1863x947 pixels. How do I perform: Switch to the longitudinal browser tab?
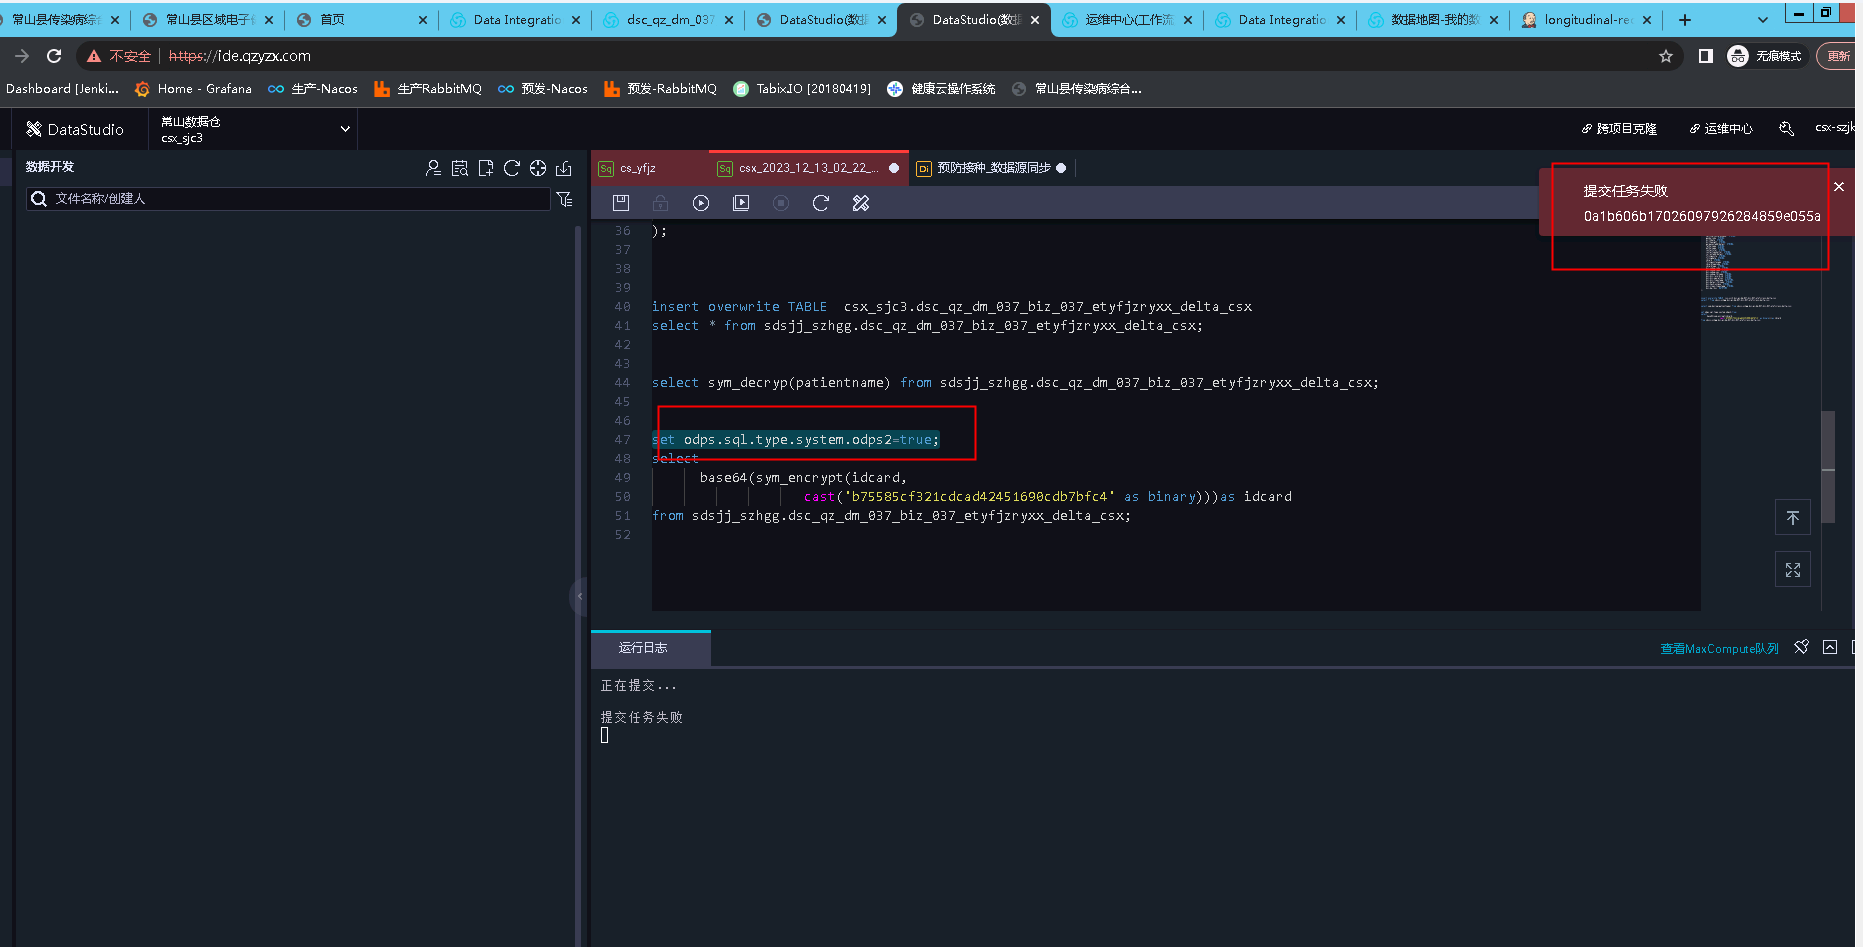(x=1586, y=20)
